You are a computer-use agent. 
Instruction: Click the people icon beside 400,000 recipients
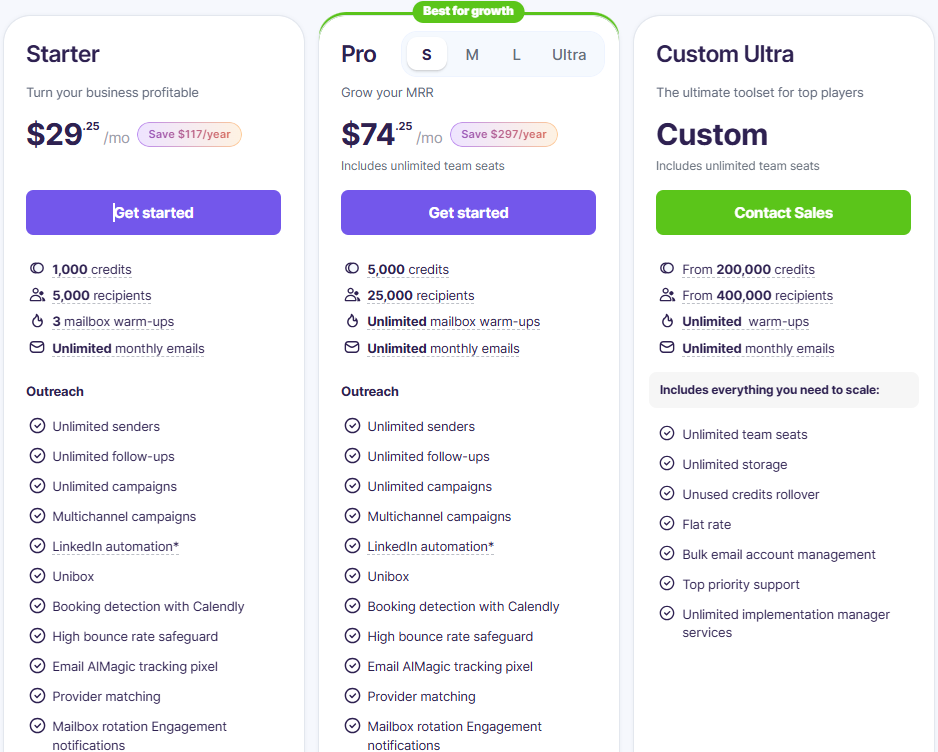667,295
